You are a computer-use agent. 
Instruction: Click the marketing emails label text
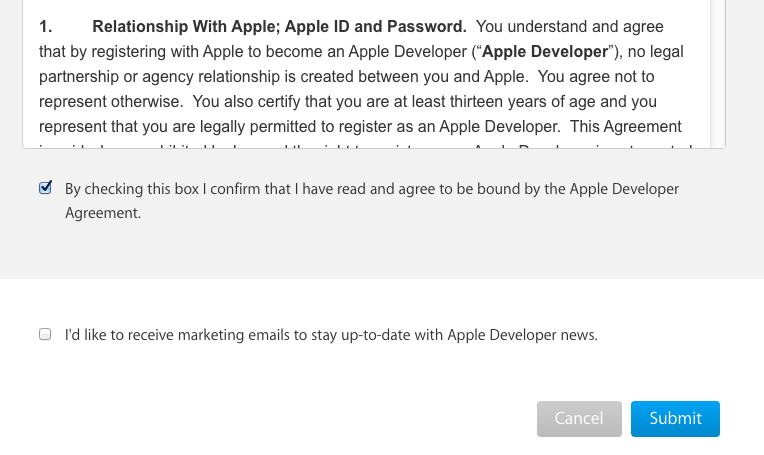point(331,335)
